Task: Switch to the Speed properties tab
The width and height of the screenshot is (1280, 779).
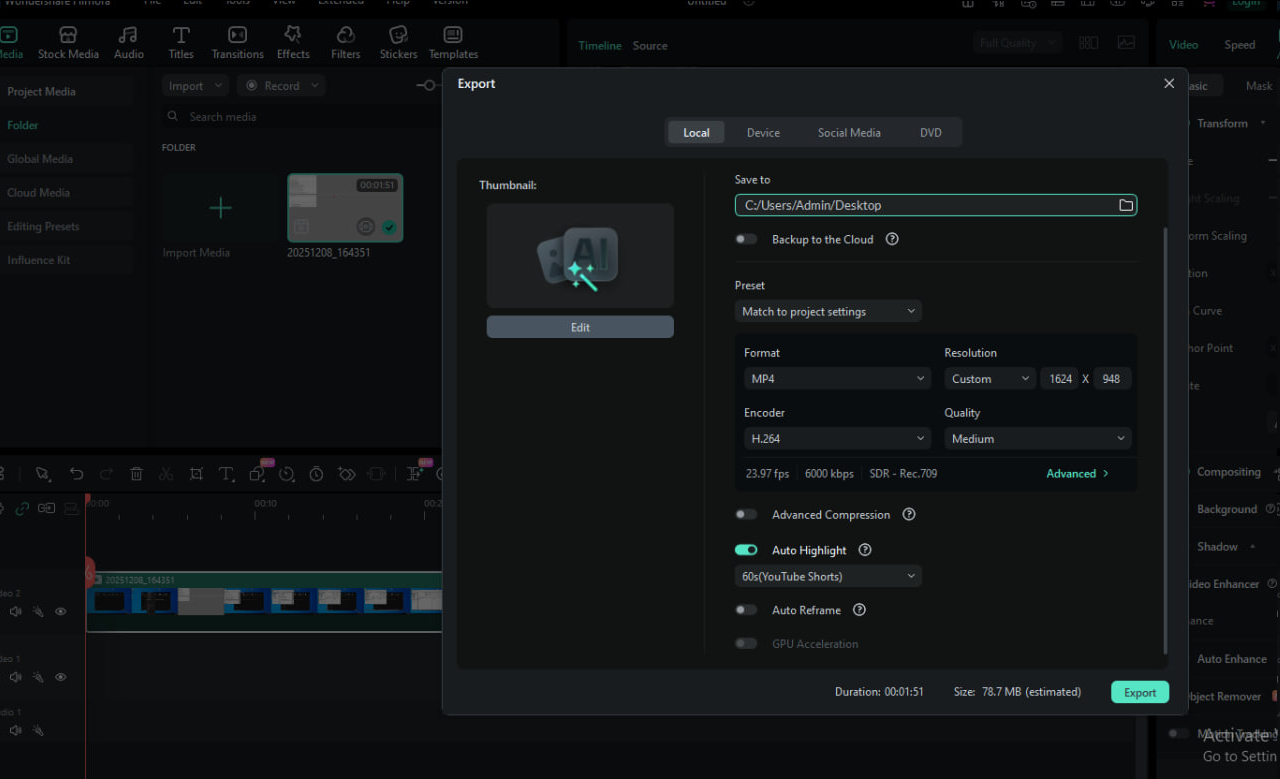Action: pos(1239,45)
